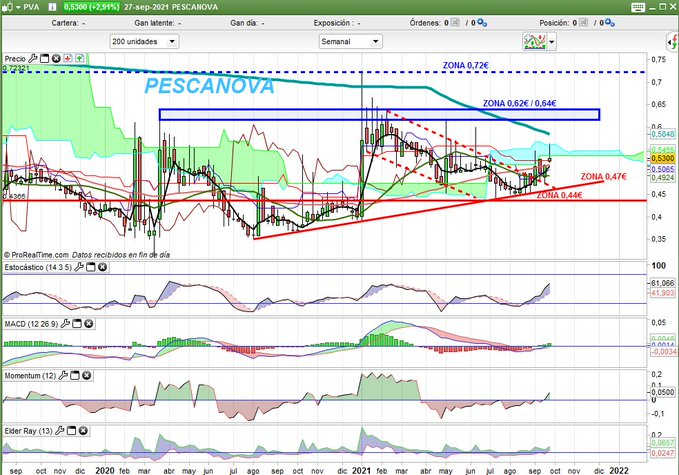This screenshot has width=679, height=475.
Task: Click the 2021 label on the time axis
Action: point(361,470)
